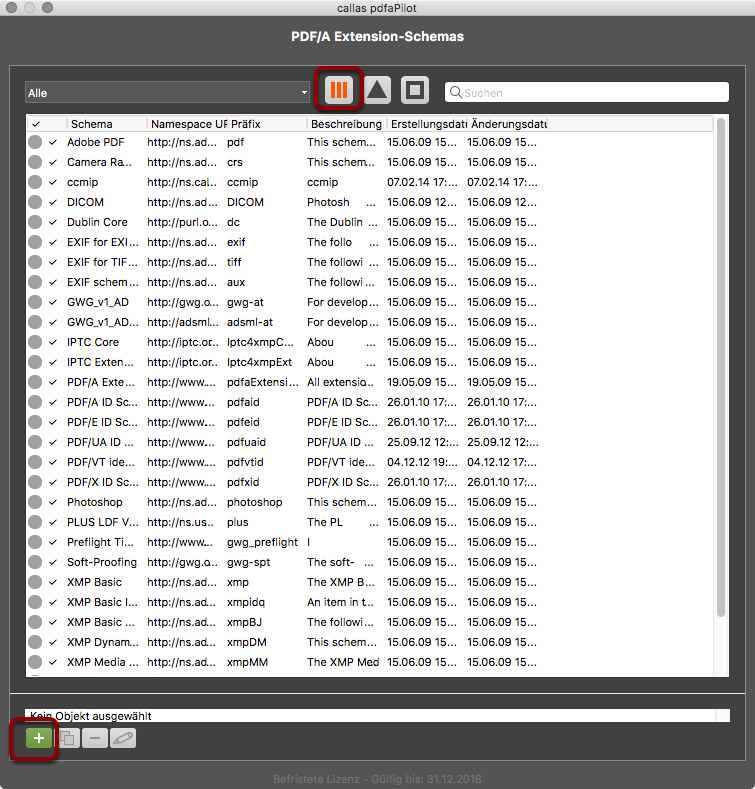Click the grey circle icon for IPTC Core

click(35, 342)
